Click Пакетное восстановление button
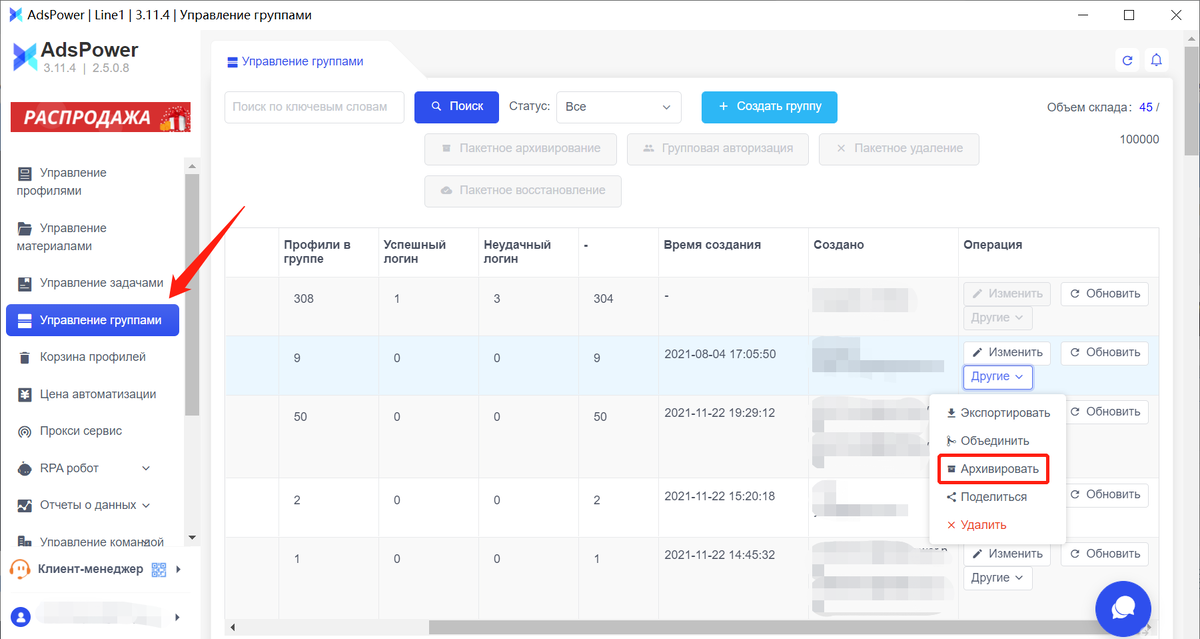 [523, 191]
